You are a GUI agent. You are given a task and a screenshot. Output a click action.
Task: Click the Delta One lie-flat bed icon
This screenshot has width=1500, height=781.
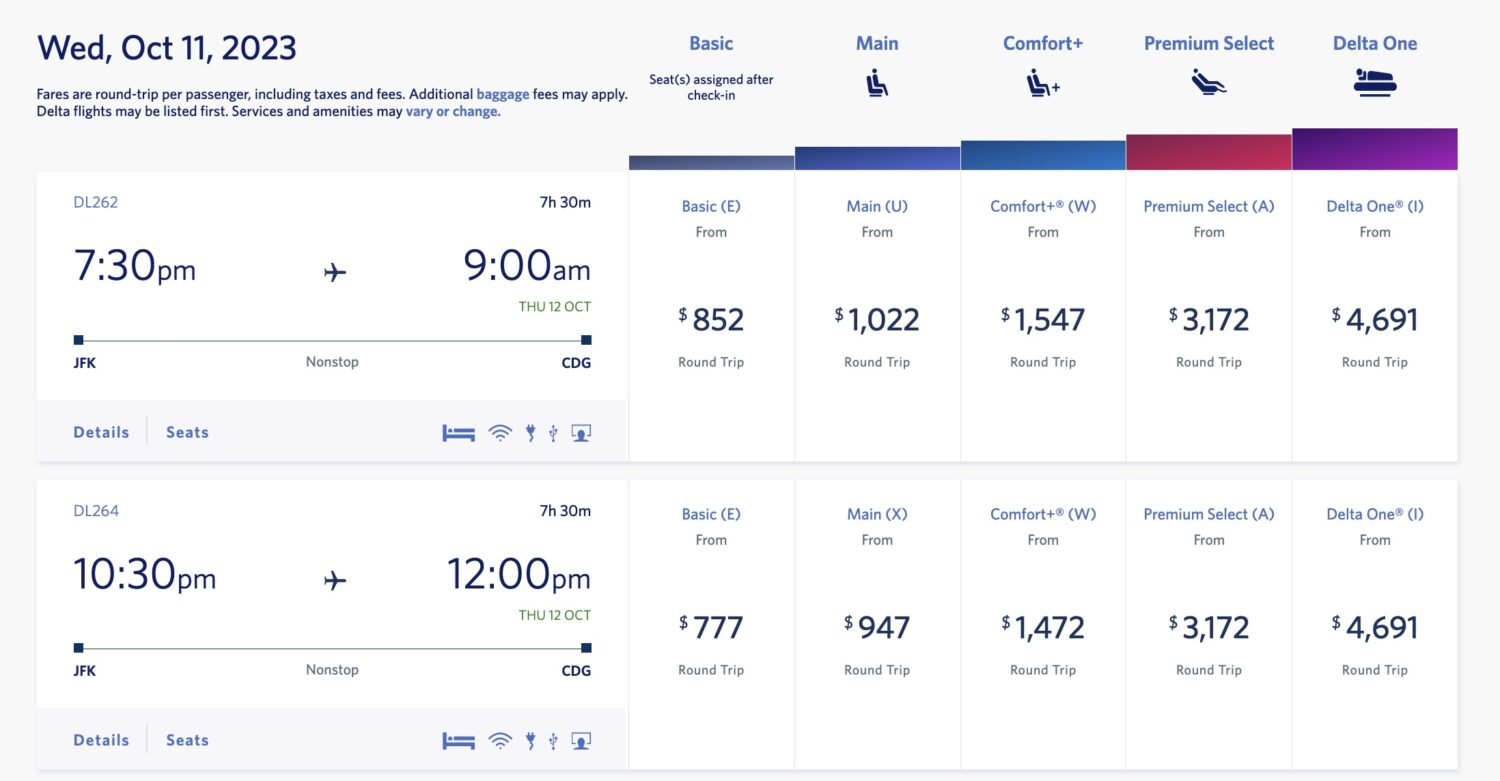[1375, 84]
